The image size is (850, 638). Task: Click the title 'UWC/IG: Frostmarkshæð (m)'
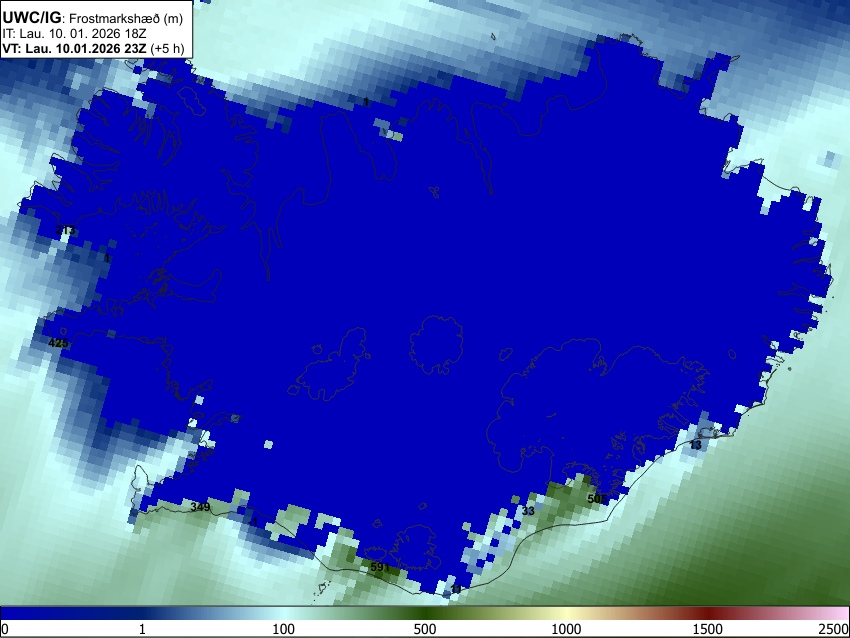click(93, 18)
